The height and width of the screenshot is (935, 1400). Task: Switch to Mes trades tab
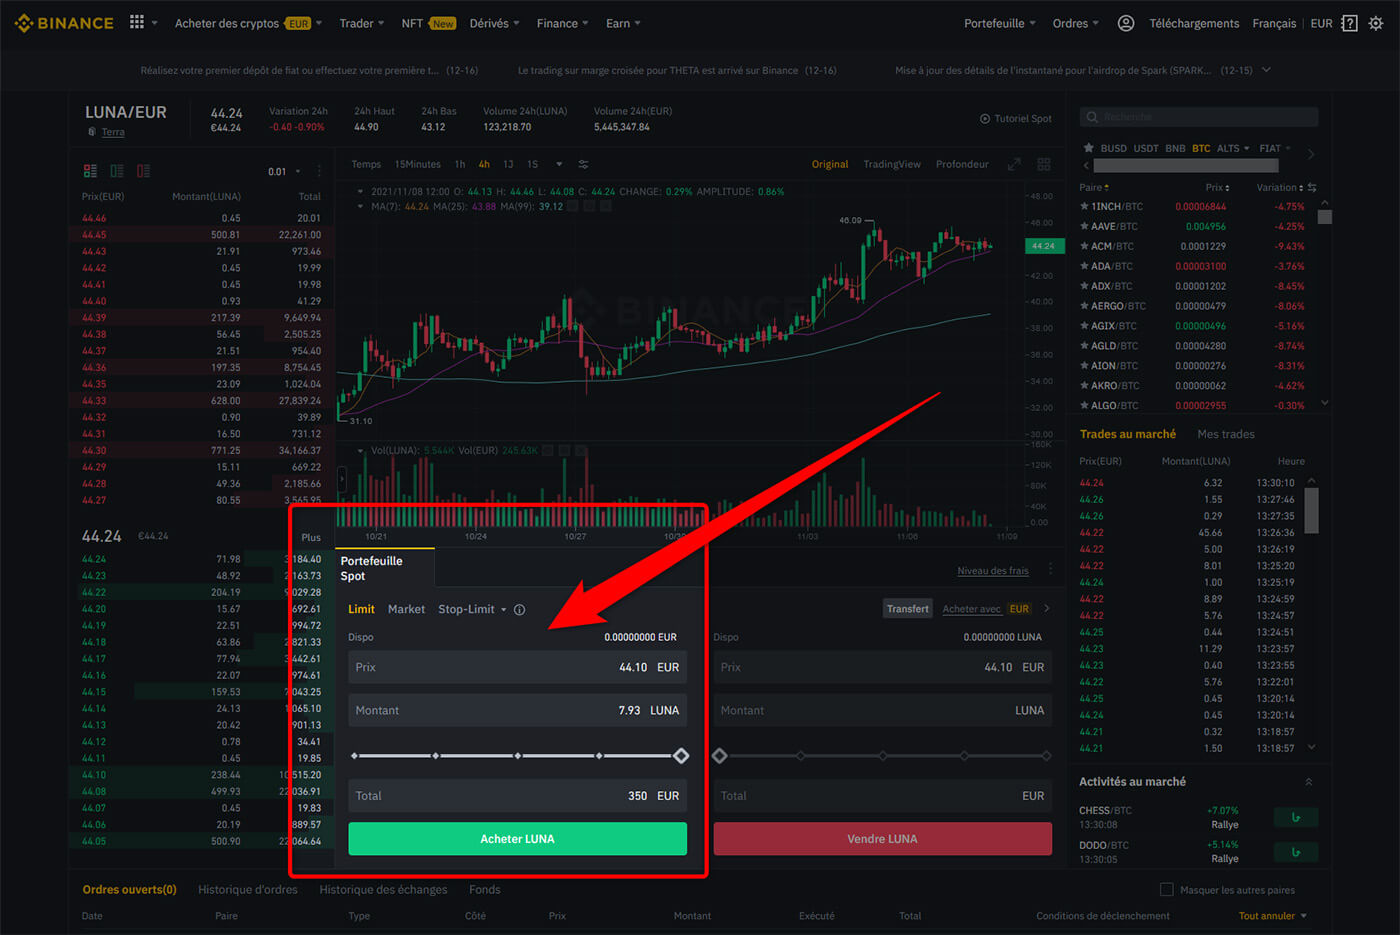[1226, 434]
